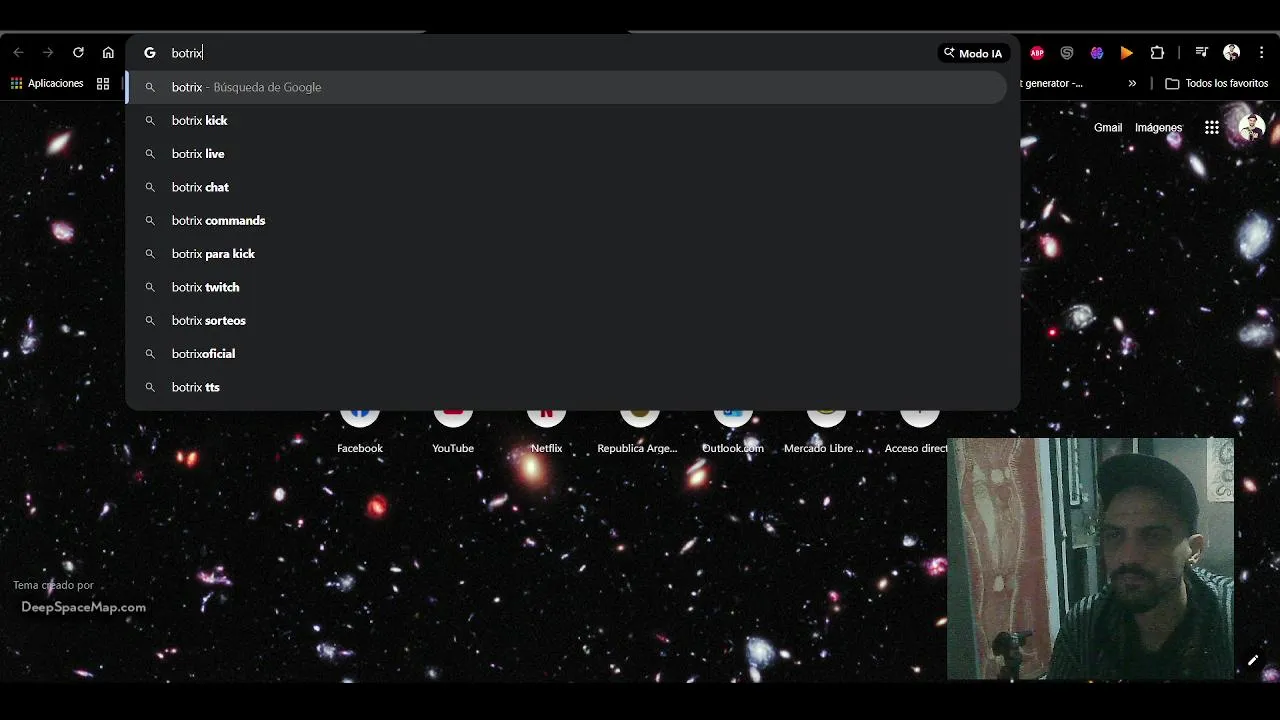Open the Mercado Libre shortcut

(x=824, y=430)
